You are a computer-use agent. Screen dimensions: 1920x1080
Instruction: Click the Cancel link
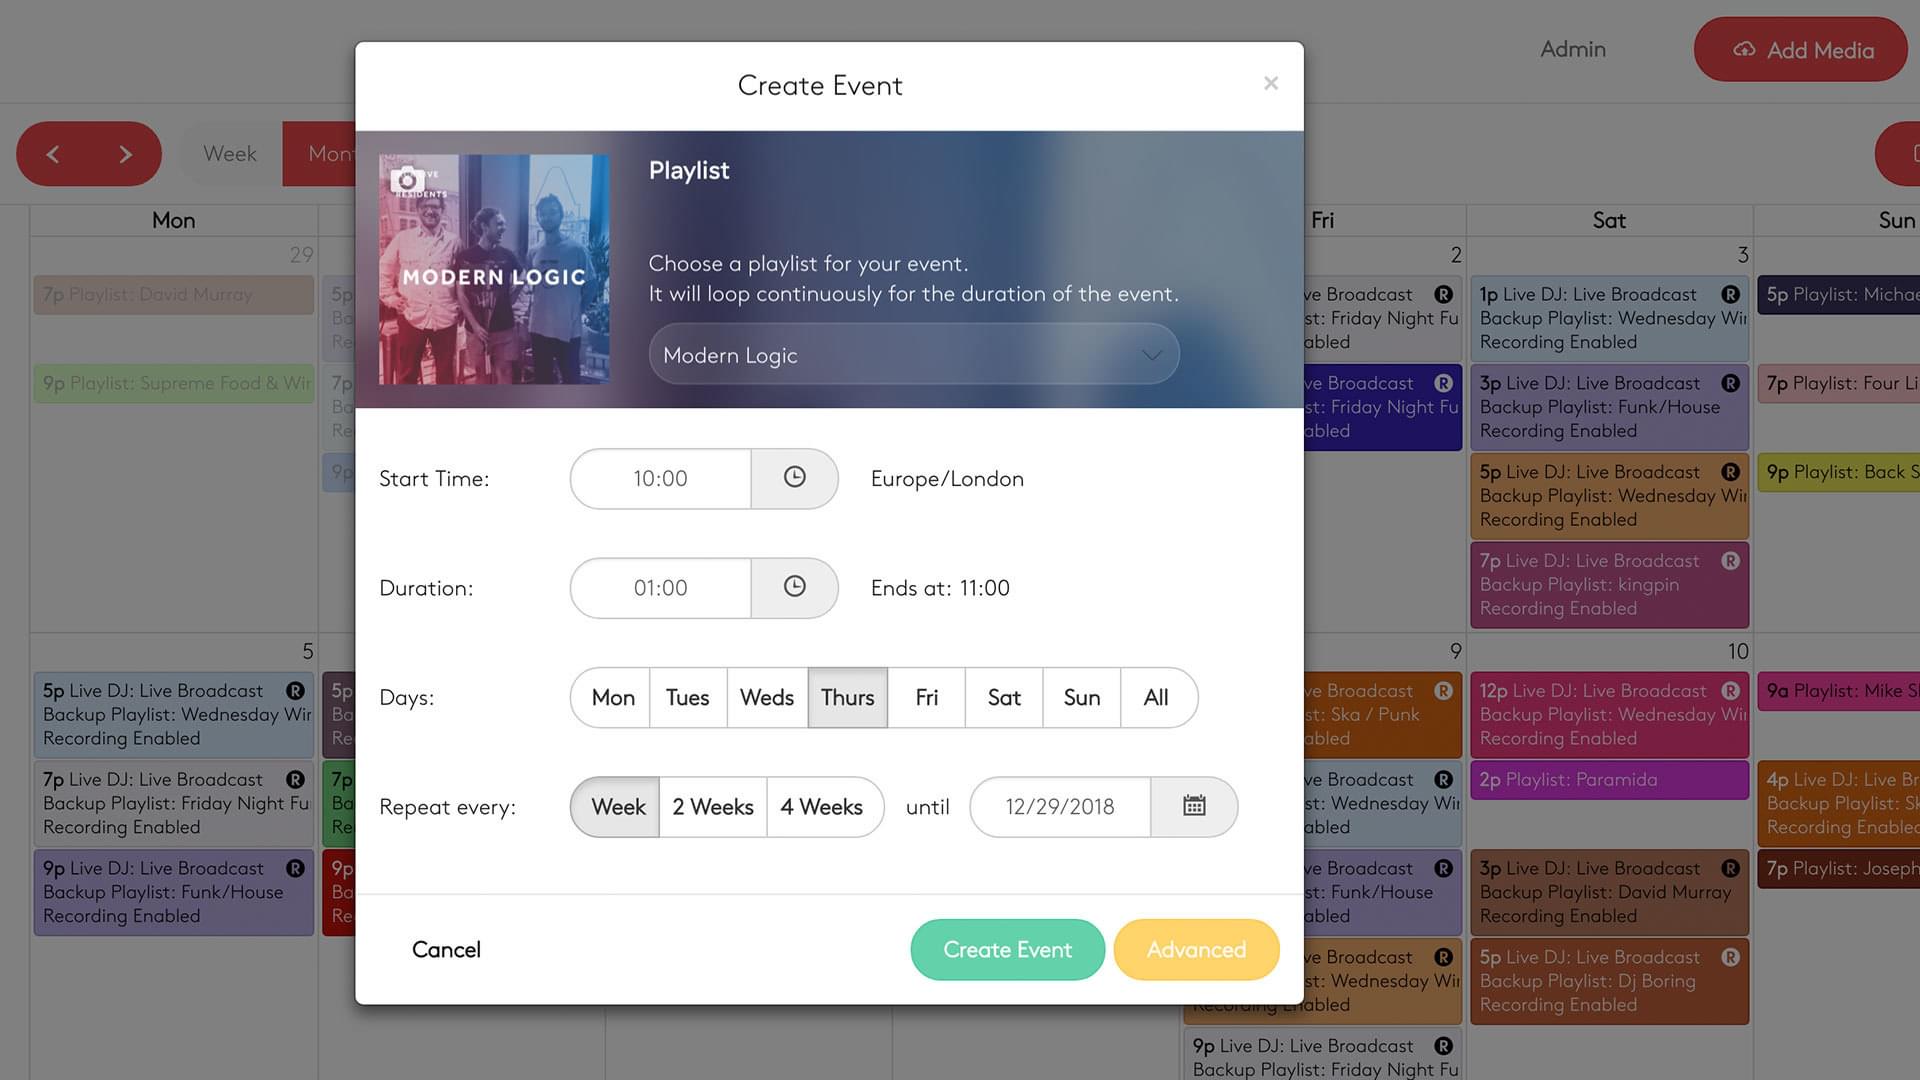tap(446, 949)
